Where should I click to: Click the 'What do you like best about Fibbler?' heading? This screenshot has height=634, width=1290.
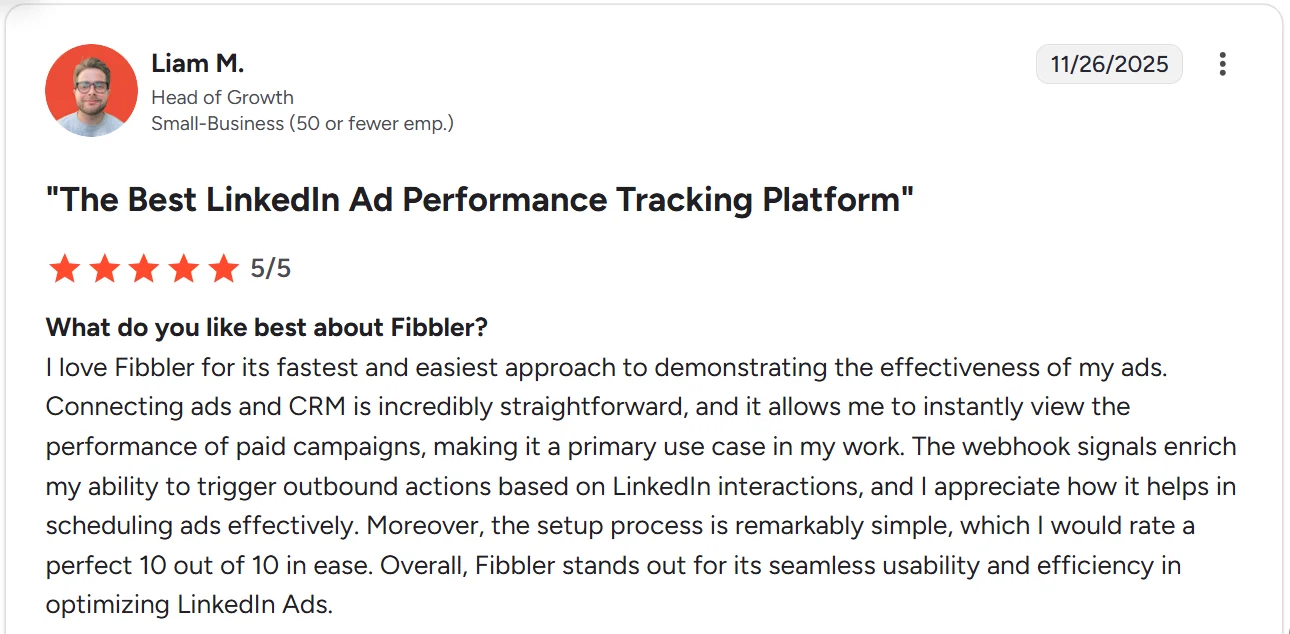pyautogui.click(x=266, y=327)
